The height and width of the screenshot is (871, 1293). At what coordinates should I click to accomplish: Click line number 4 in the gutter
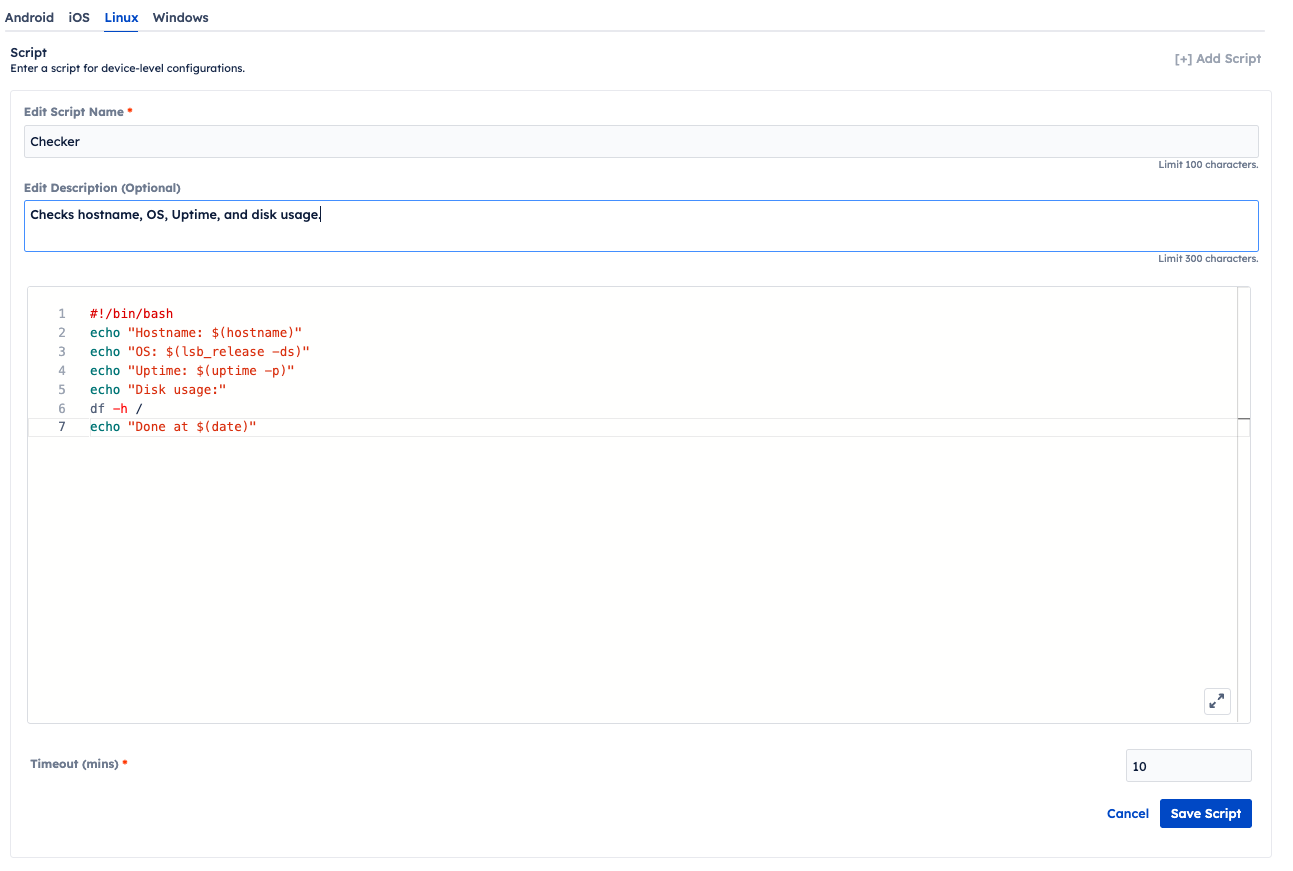62,371
